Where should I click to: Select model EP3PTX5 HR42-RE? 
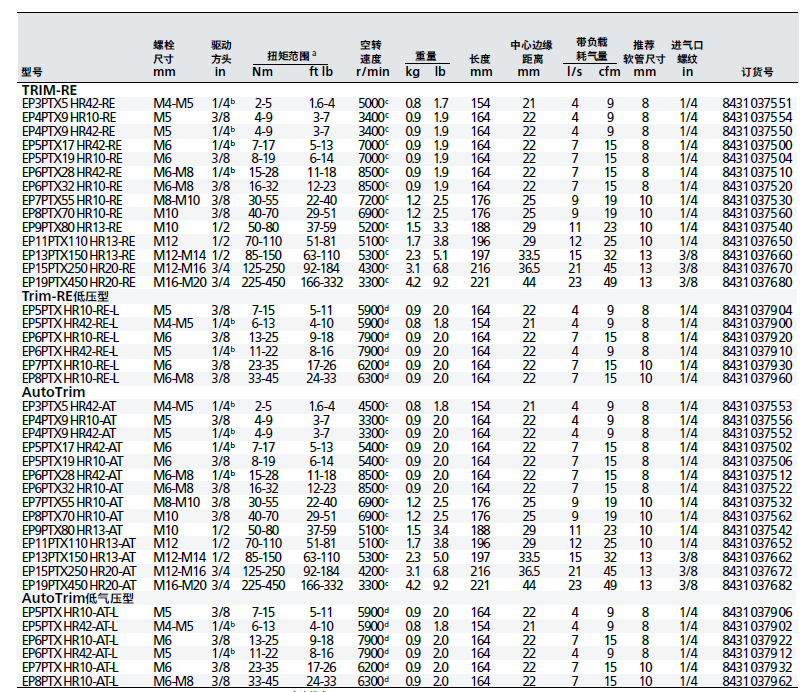[68, 103]
